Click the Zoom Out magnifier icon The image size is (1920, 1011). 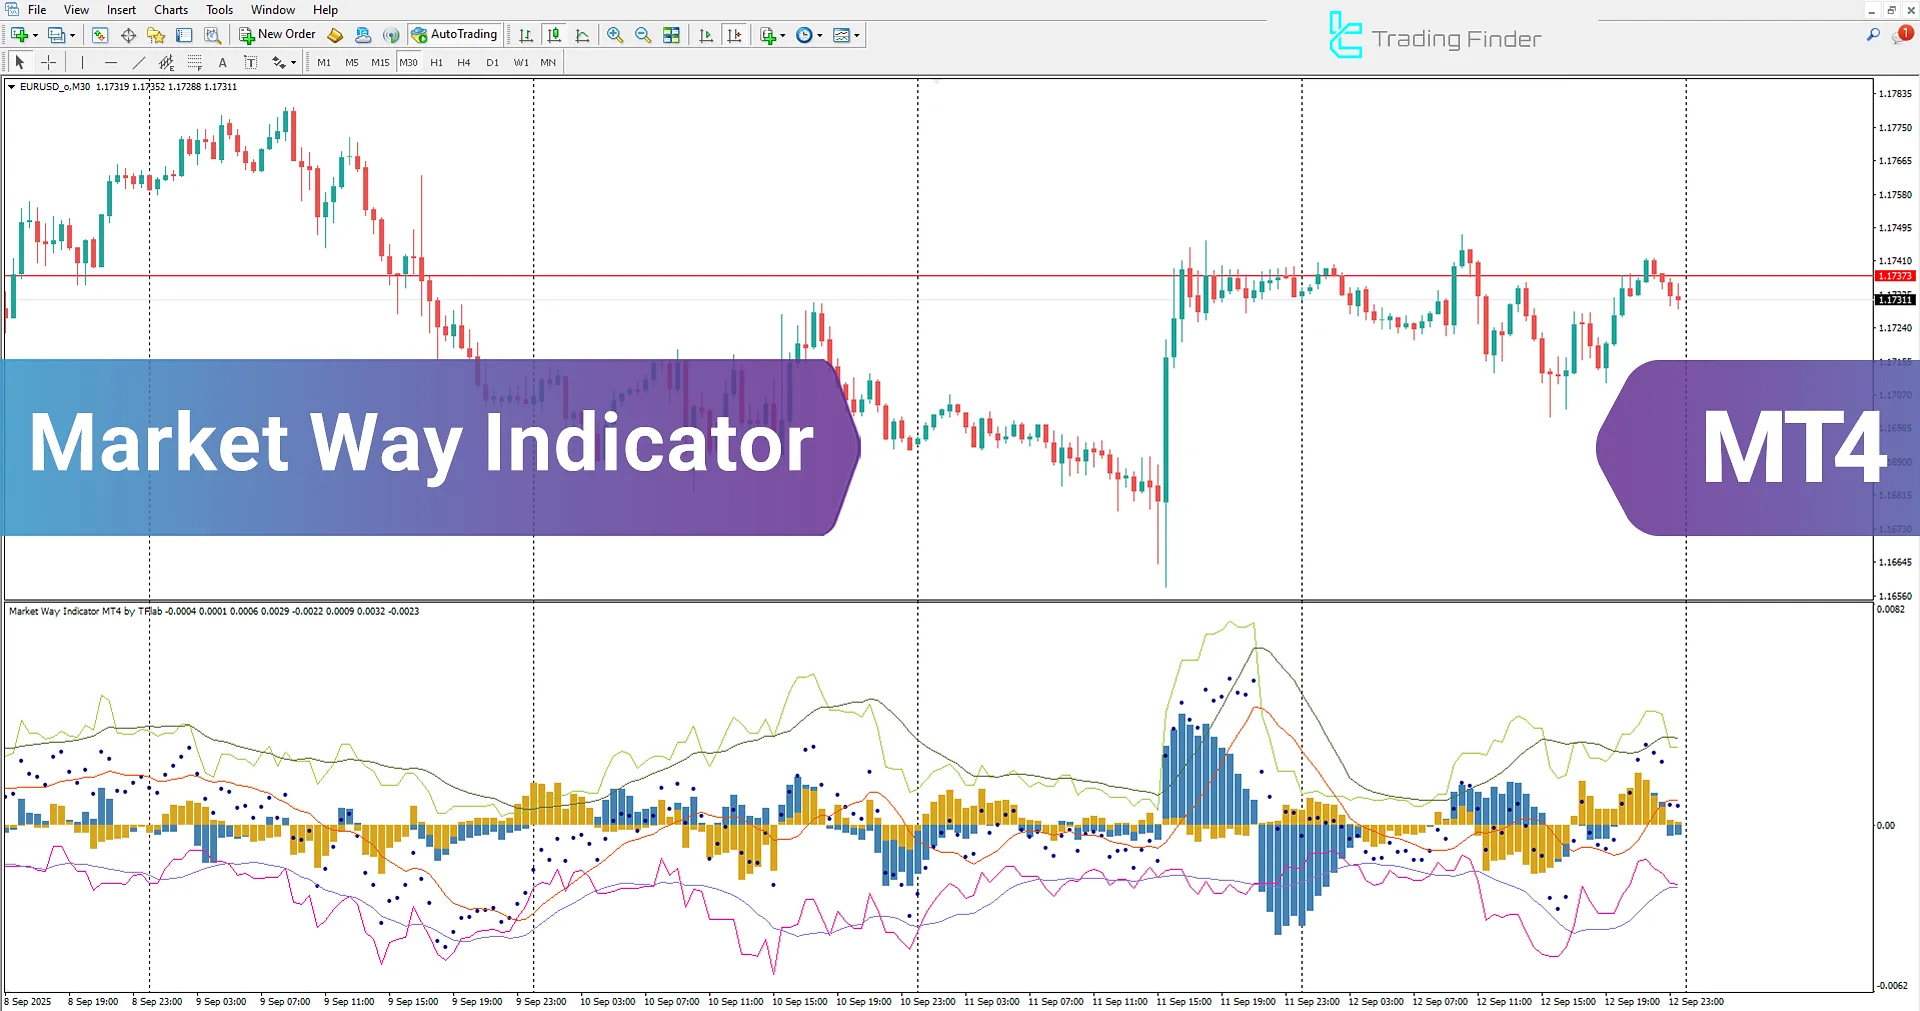point(643,35)
